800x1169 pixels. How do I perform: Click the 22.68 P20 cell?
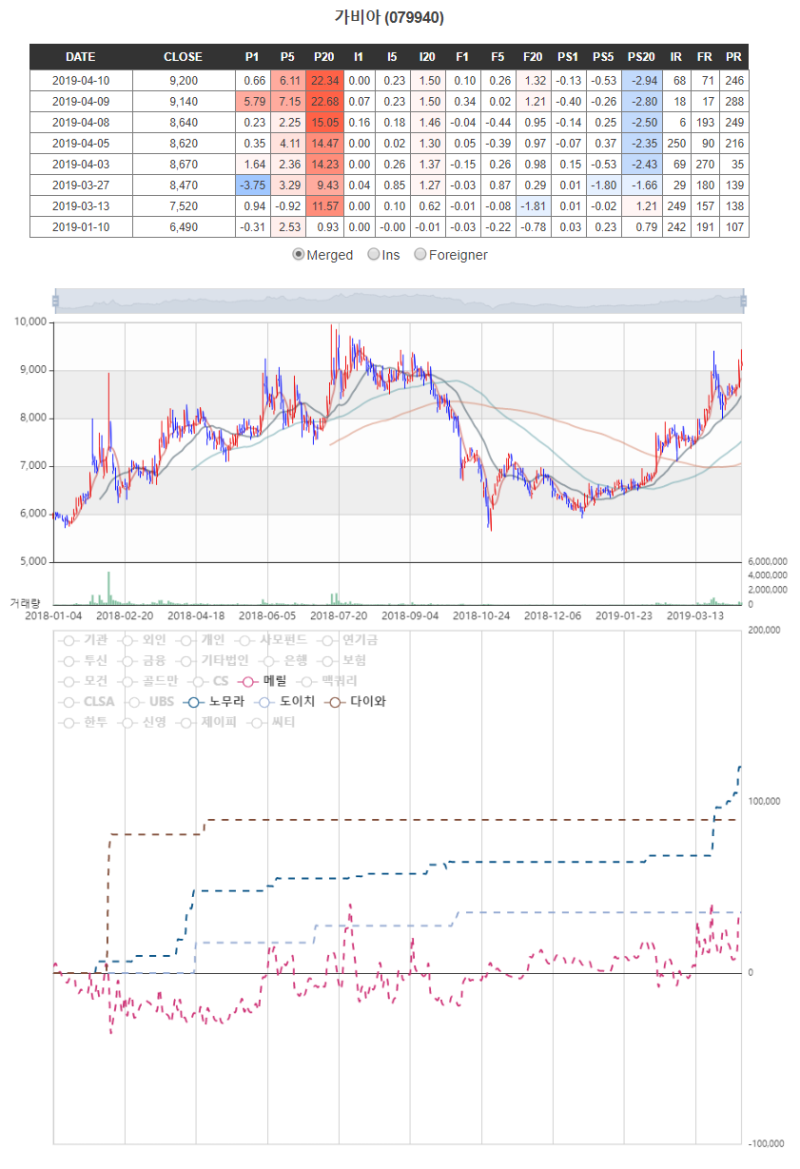click(x=324, y=101)
